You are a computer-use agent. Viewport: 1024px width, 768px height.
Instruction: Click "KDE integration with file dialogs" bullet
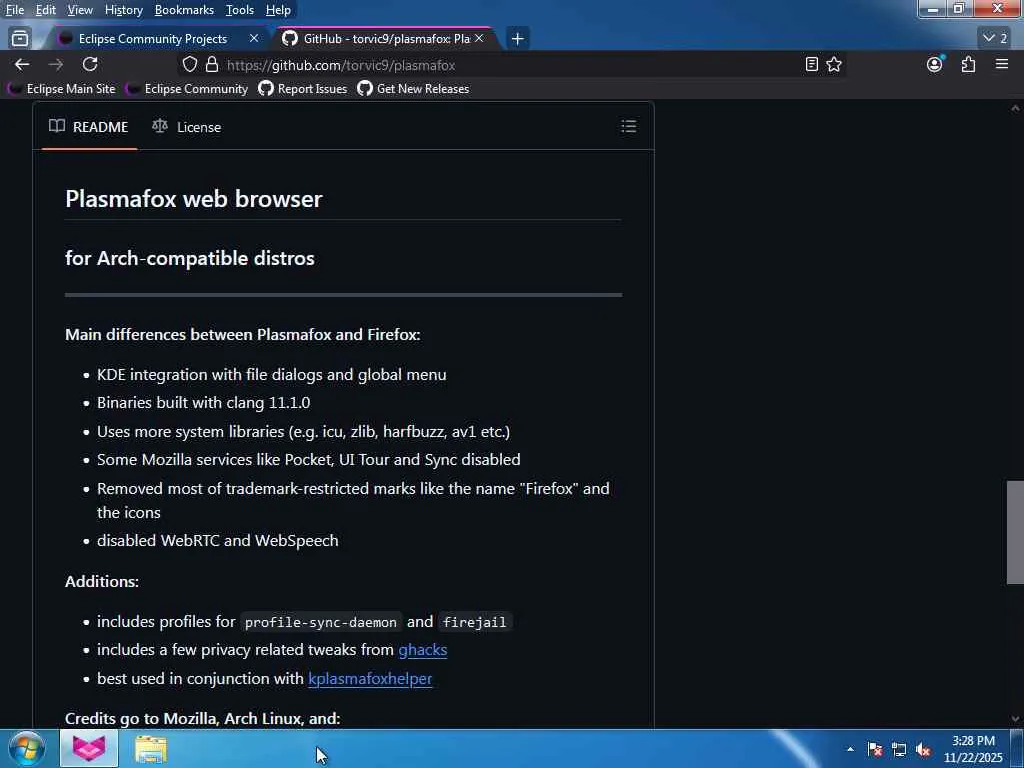pos(272,374)
